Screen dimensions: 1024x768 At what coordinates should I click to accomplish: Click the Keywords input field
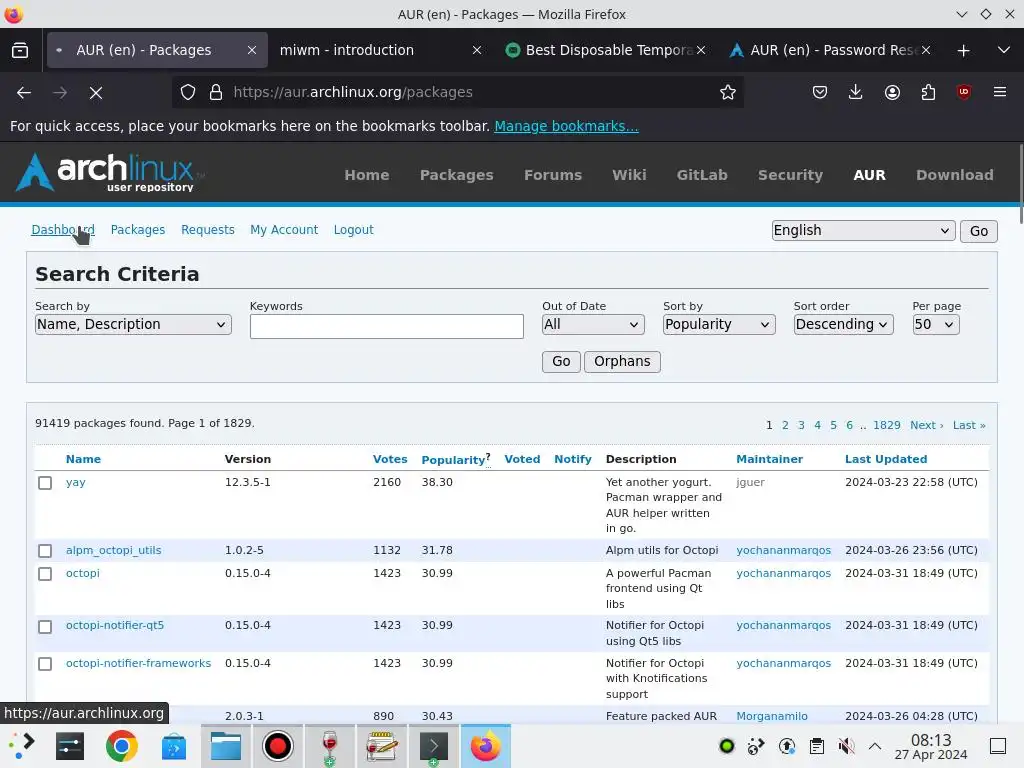point(387,327)
